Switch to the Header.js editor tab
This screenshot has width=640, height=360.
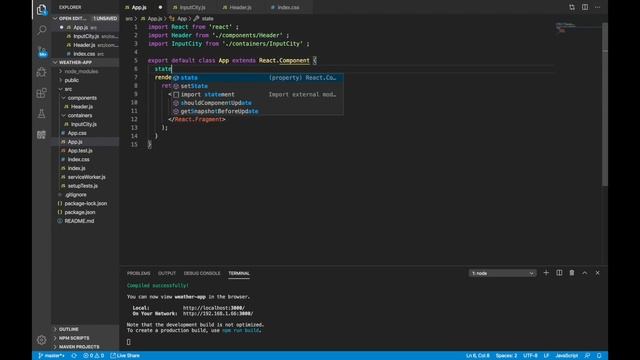point(240,7)
